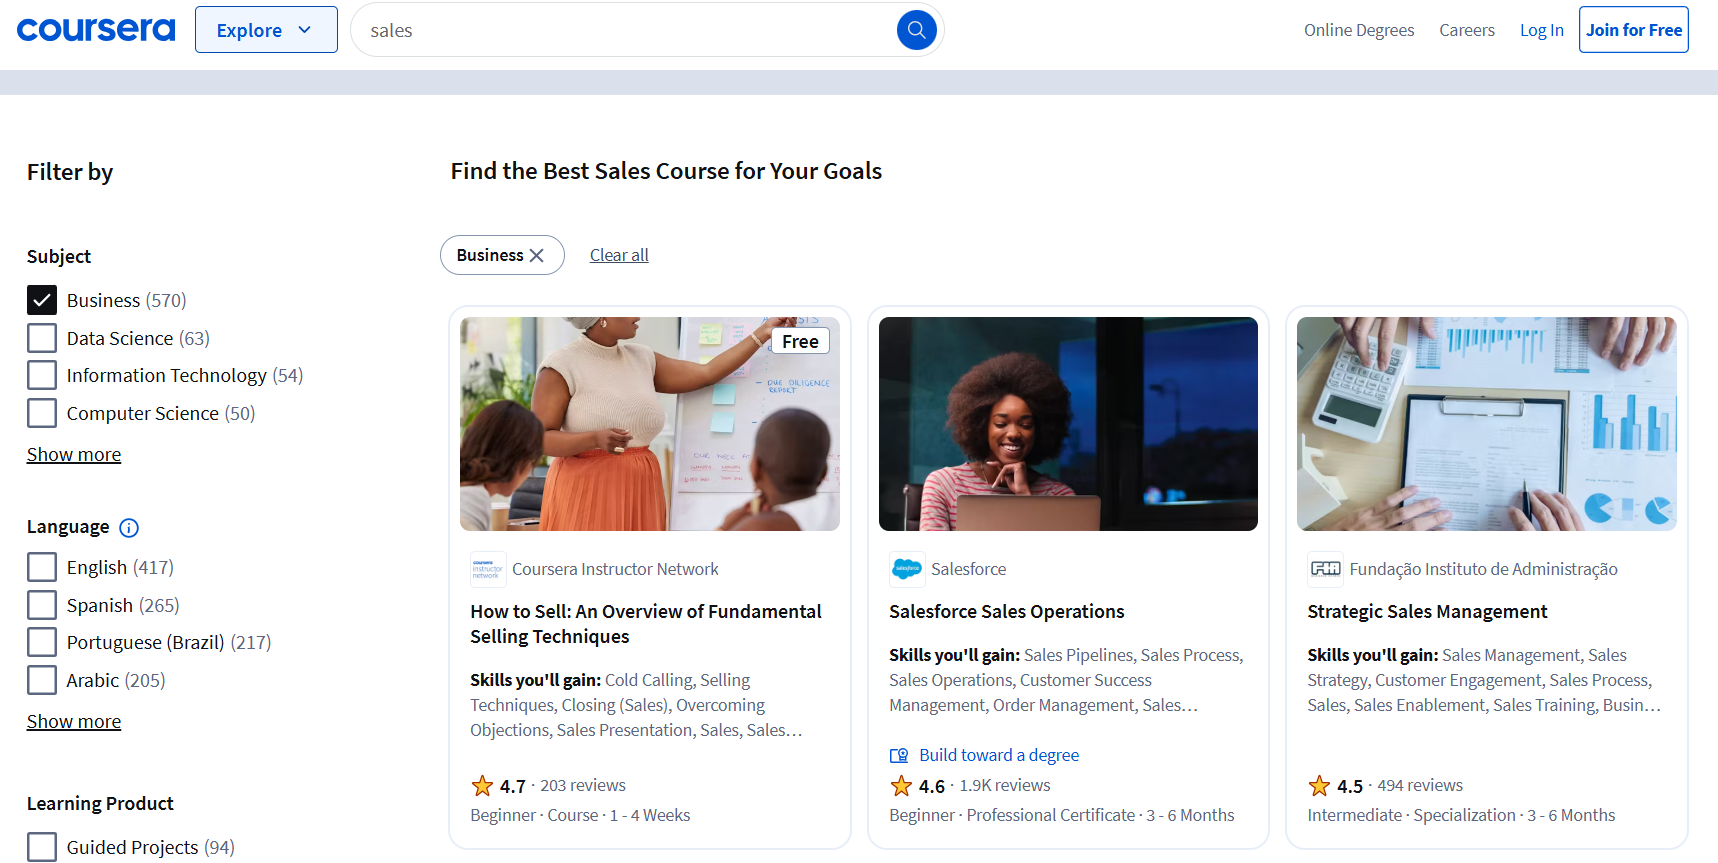Tick the Guided Projects checkbox
The height and width of the screenshot is (863, 1718).
(x=42, y=847)
